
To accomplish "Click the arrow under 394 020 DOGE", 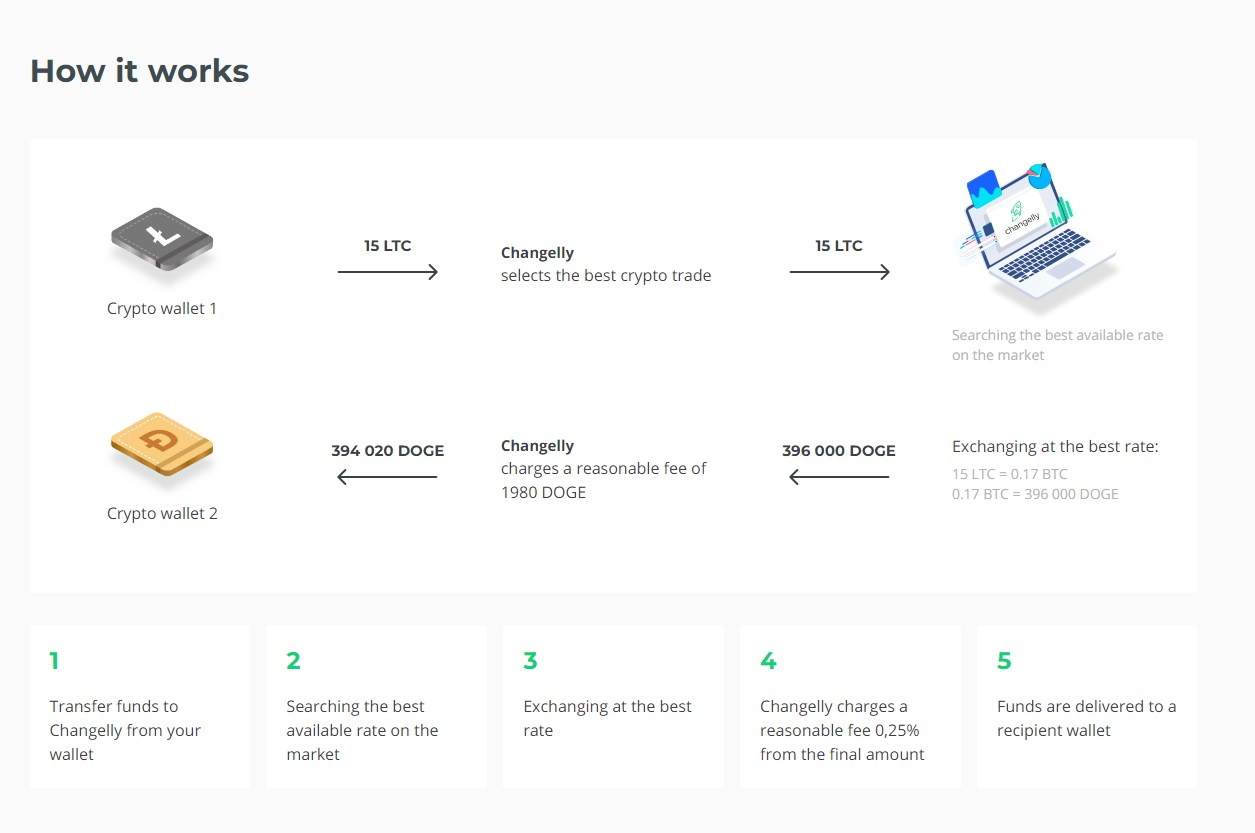I will [x=387, y=477].
